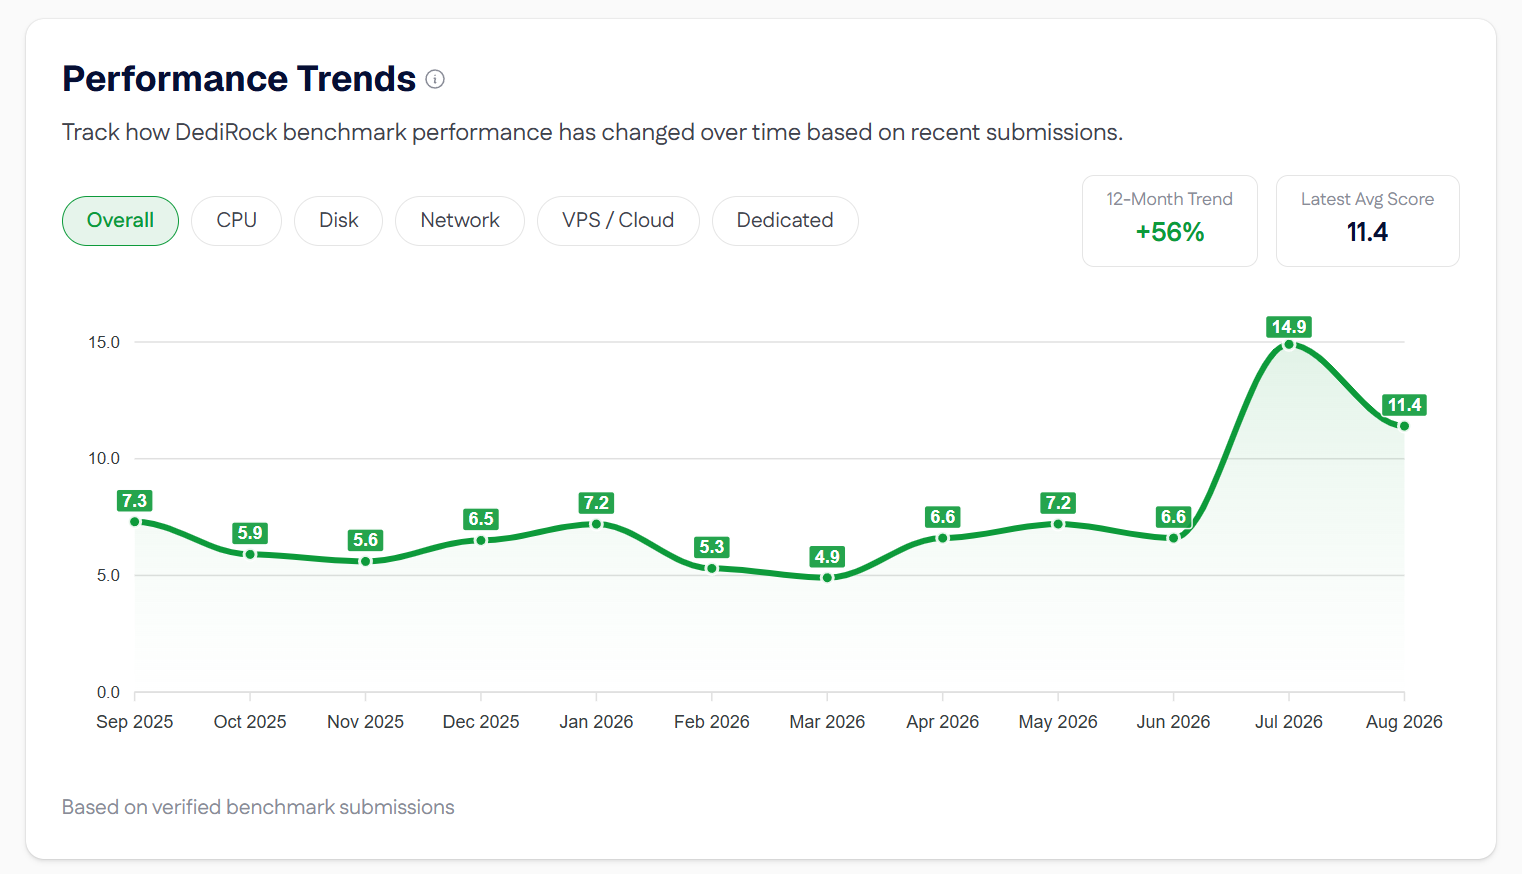The height and width of the screenshot is (874, 1522).
Task: Click the Latest Avg Score card
Action: [1367, 221]
